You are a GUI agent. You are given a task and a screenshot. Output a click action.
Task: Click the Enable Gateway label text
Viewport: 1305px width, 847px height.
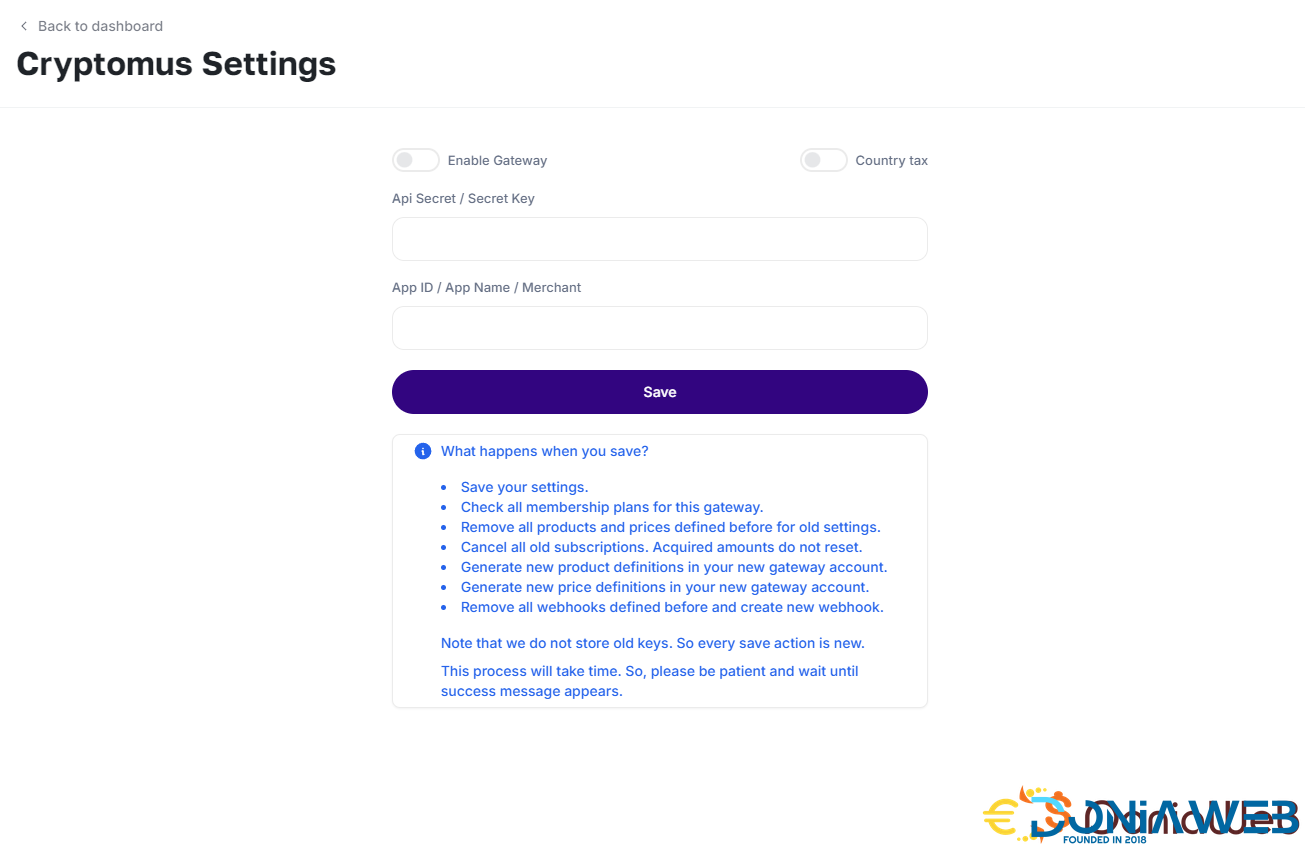(x=497, y=161)
